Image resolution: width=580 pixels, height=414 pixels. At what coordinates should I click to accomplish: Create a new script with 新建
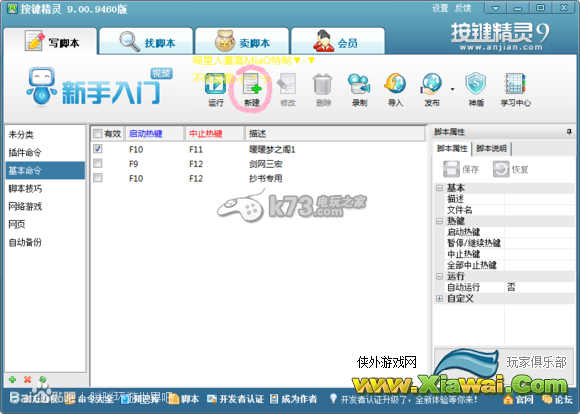[252, 89]
